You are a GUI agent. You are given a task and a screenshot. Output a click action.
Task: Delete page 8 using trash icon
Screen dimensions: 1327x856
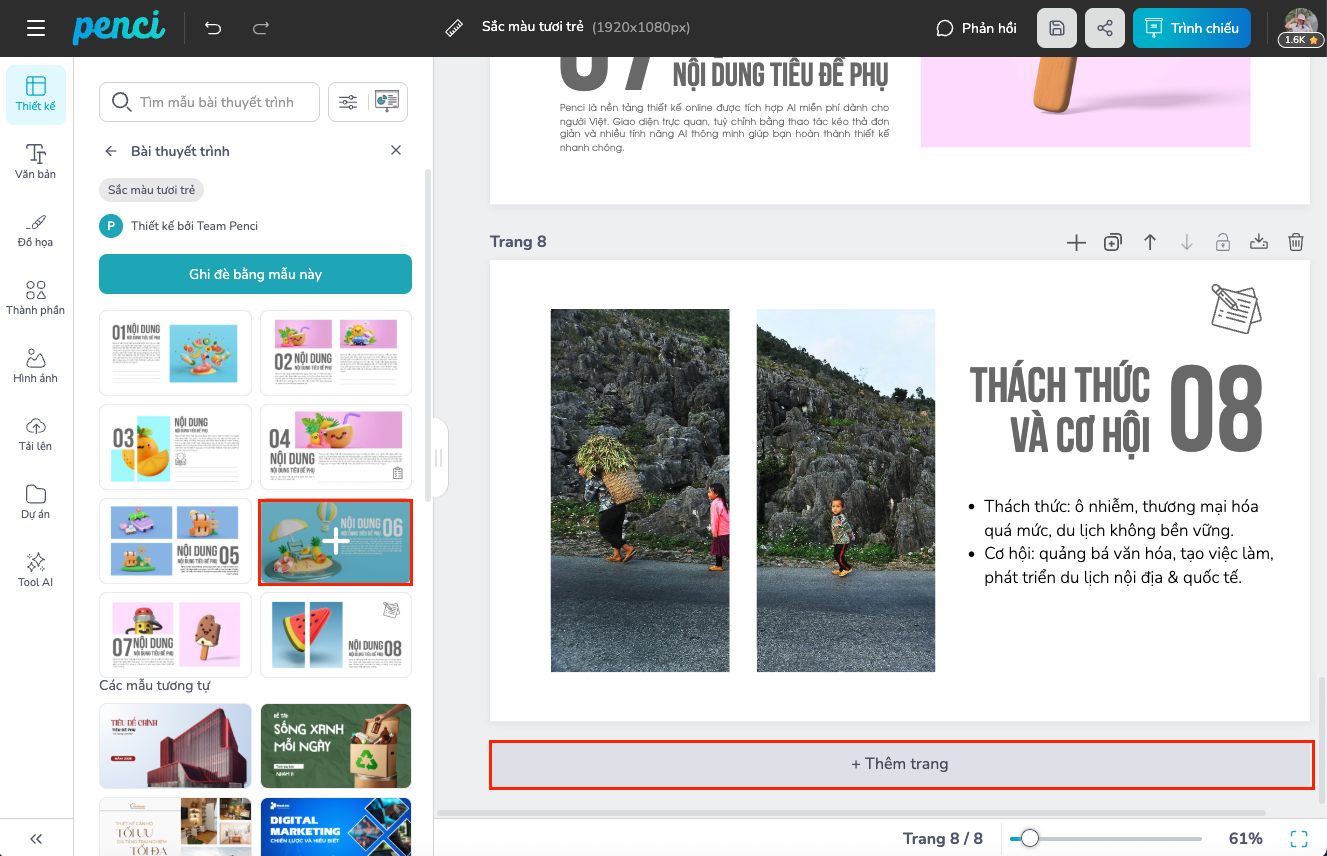pyautogui.click(x=1296, y=242)
